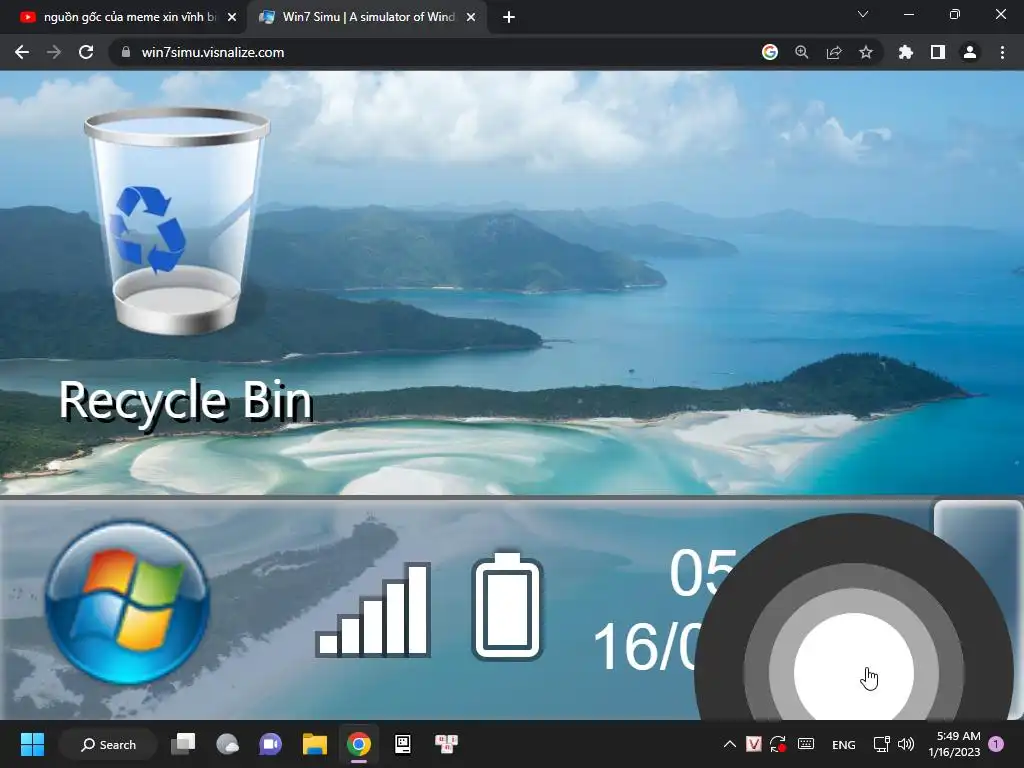Reload the current page
Image resolution: width=1024 pixels, height=768 pixels.
pos(86,52)
